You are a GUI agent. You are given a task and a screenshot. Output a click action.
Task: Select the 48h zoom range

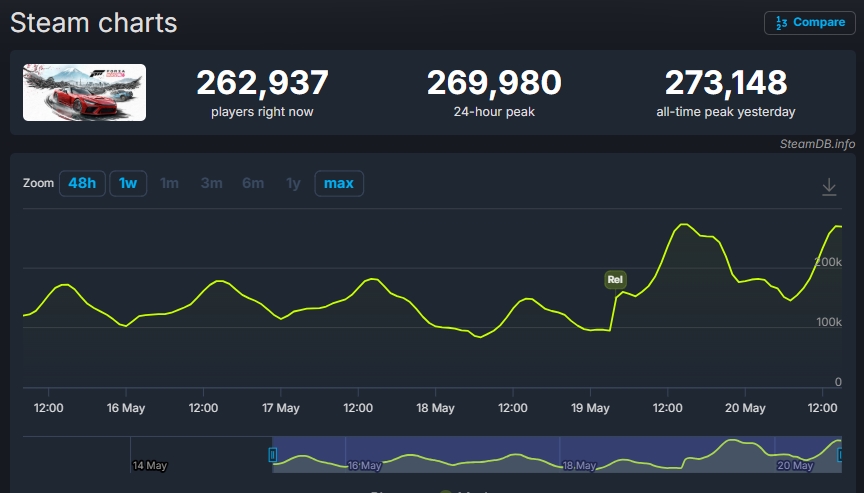coord(82,183)
